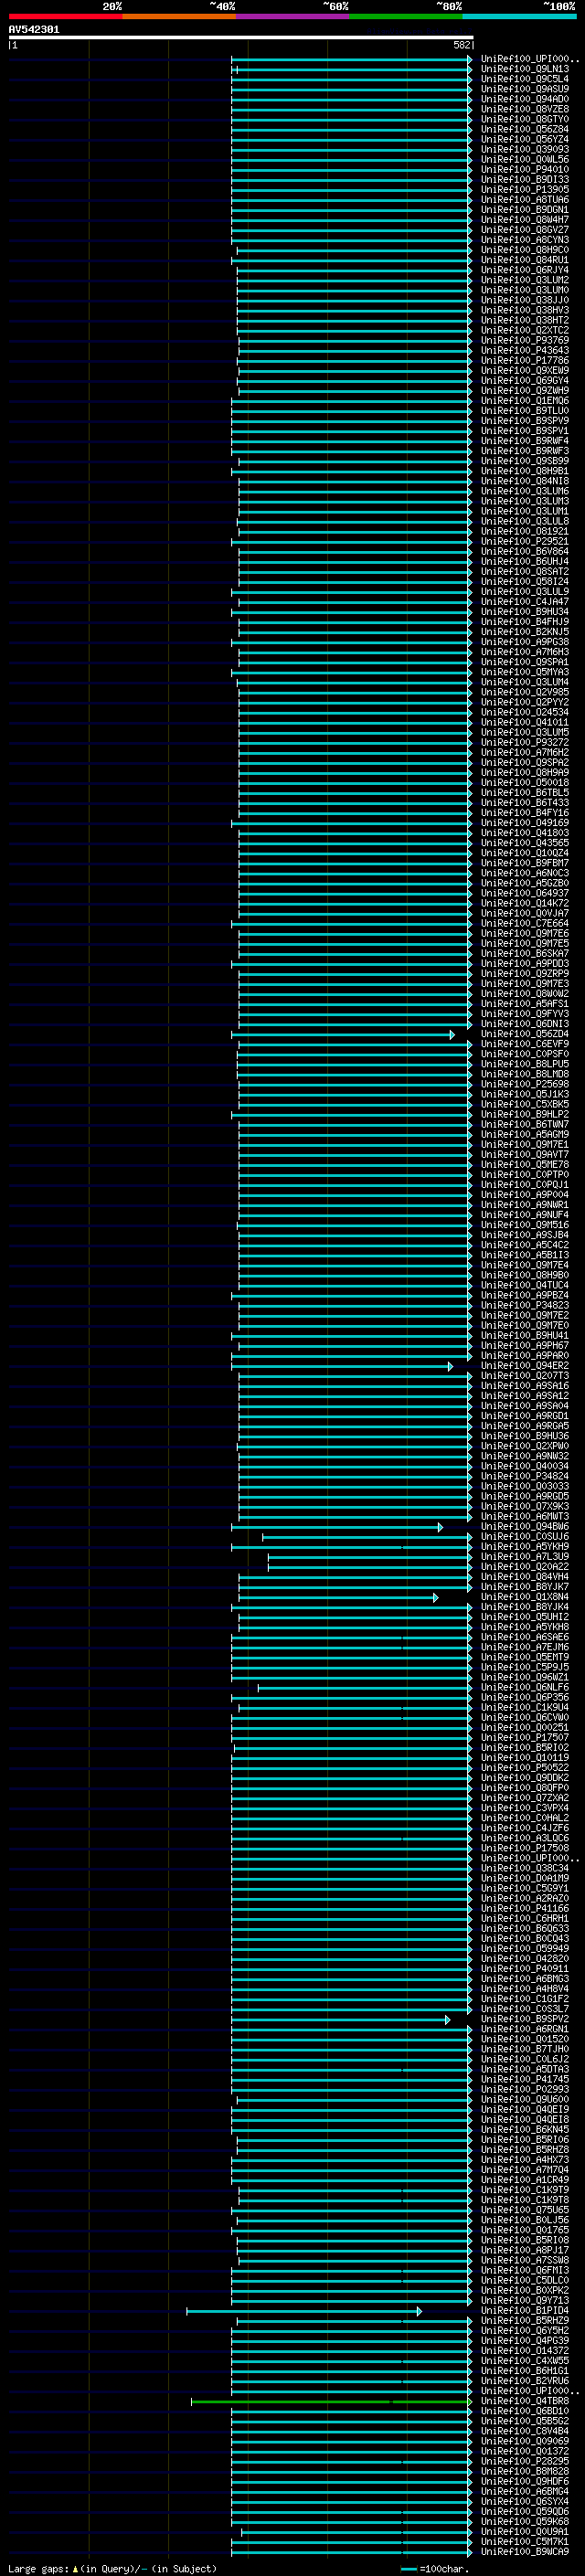Image resolution: width=585 pixels, height=2576 pixels.
Task: Select hit label UniRef100_P28295
Action: [x=525, y=2461]
